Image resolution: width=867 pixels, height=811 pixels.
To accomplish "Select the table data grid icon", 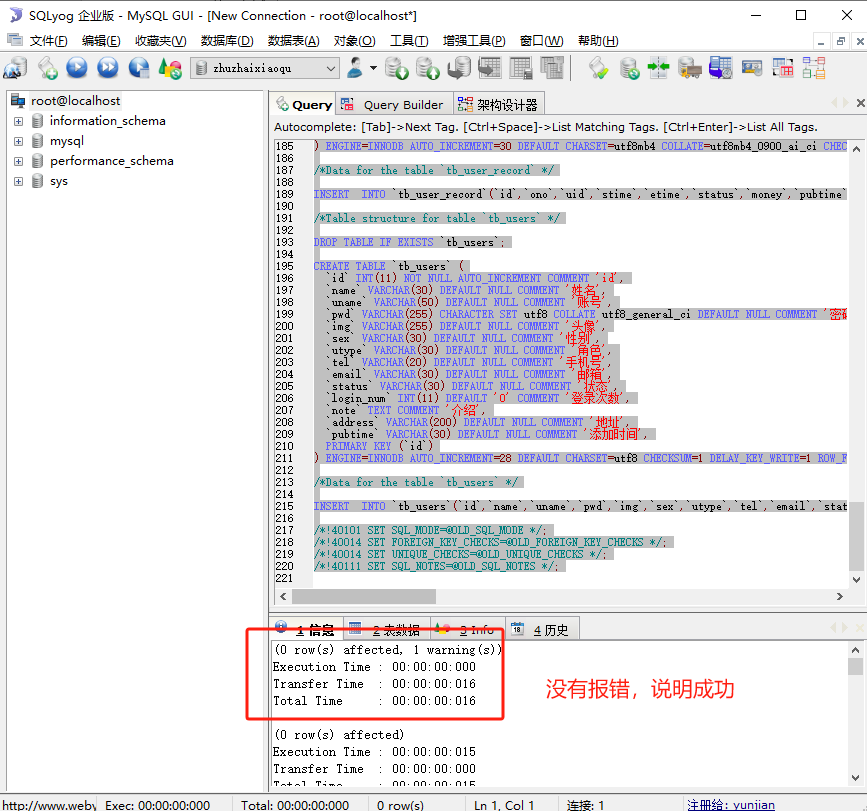I will (x=519, y=68).
